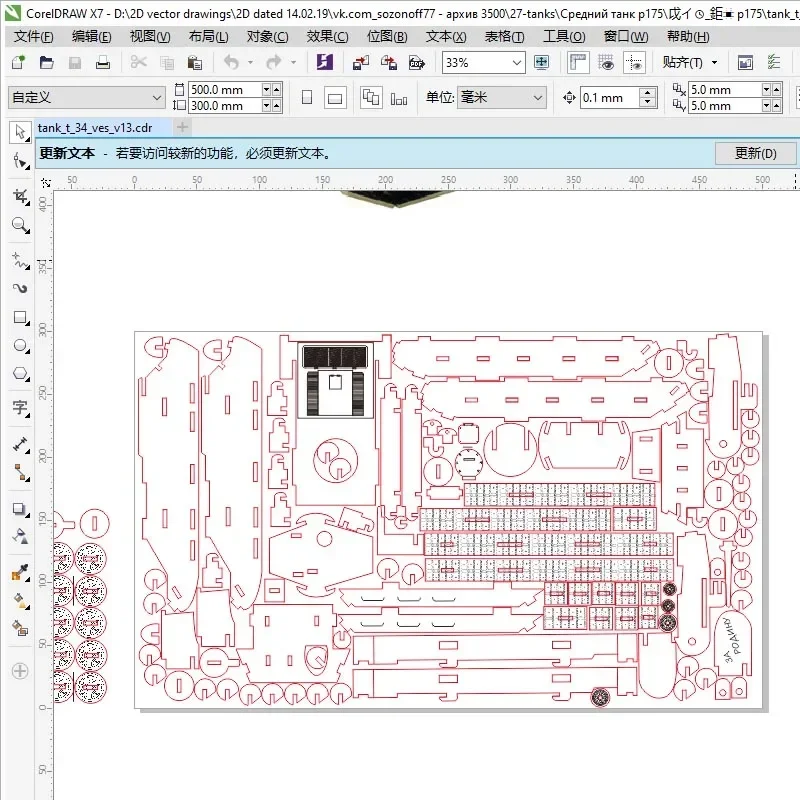The height and width of the screenshot is (800, 800).
Task: Click the Print icon in the toolbar
Action: coord(103,63)
